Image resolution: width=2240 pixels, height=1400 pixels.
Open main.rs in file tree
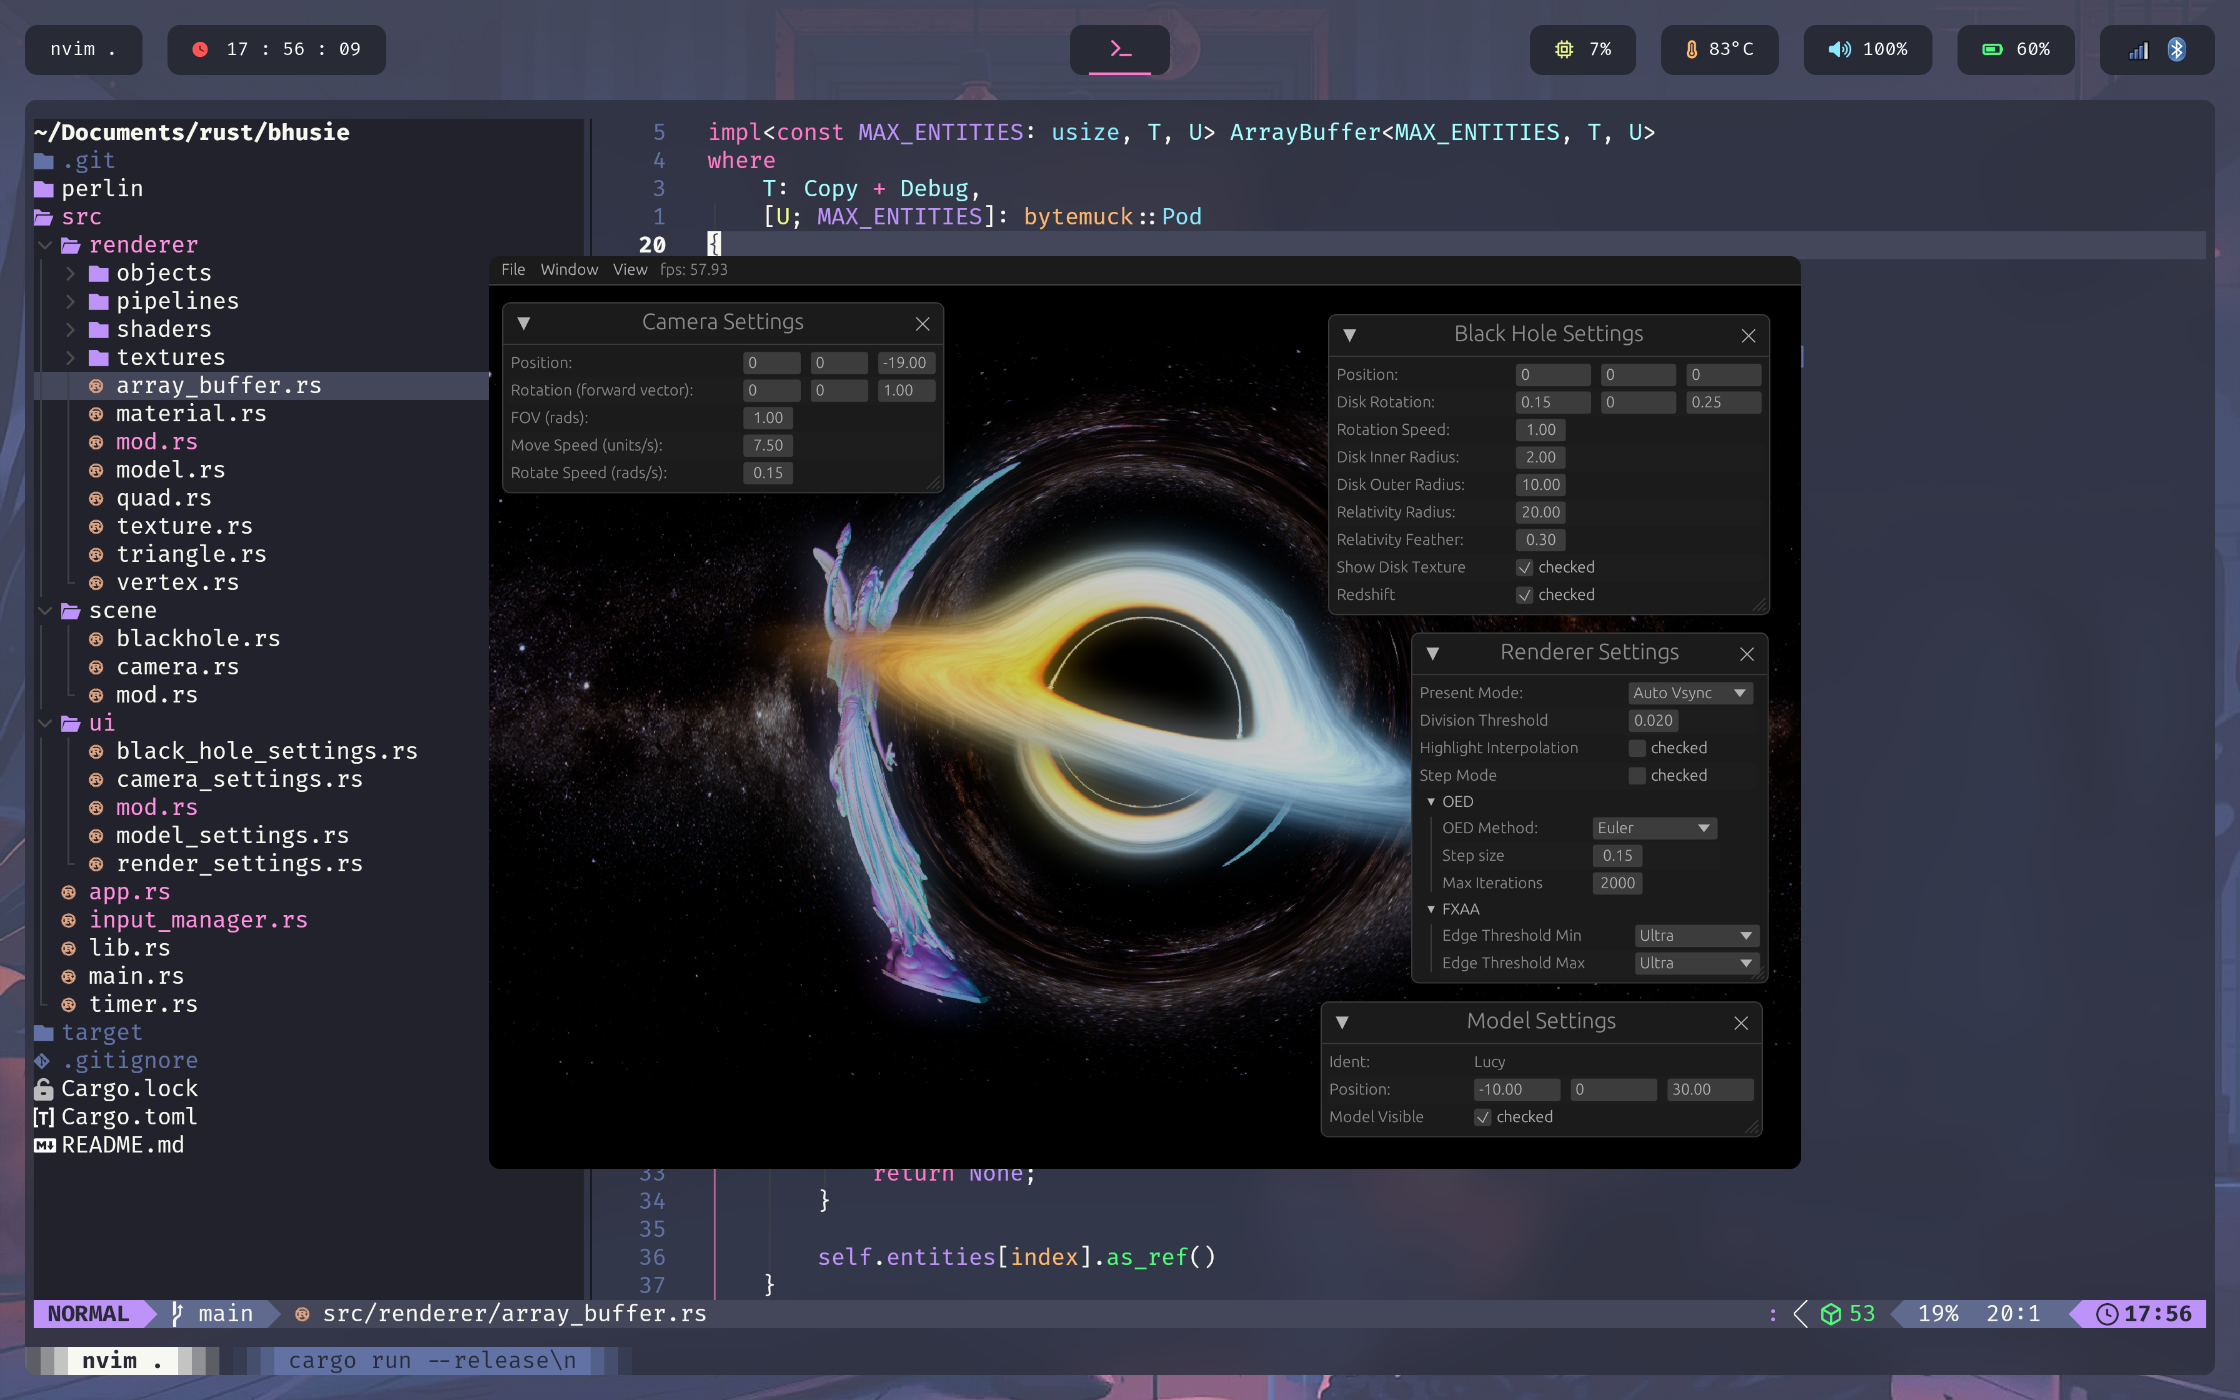pos(136,976)
